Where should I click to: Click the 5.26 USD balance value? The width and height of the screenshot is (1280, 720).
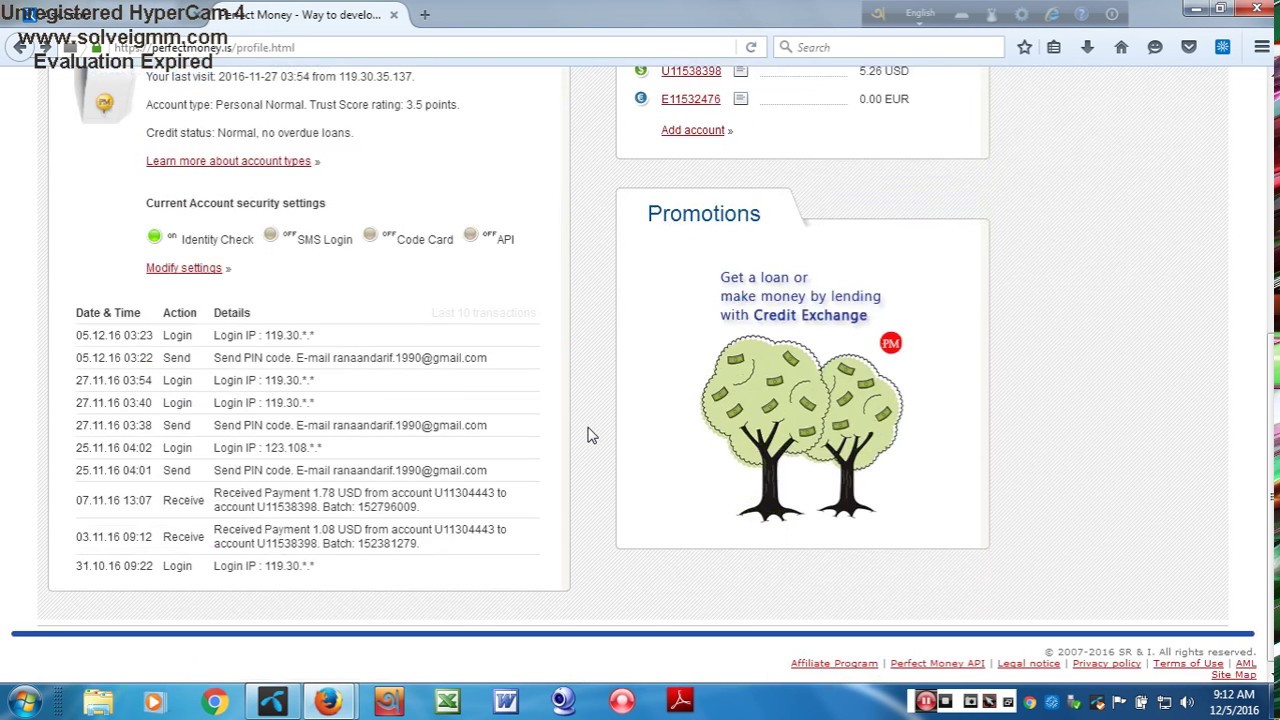point(884,71)
